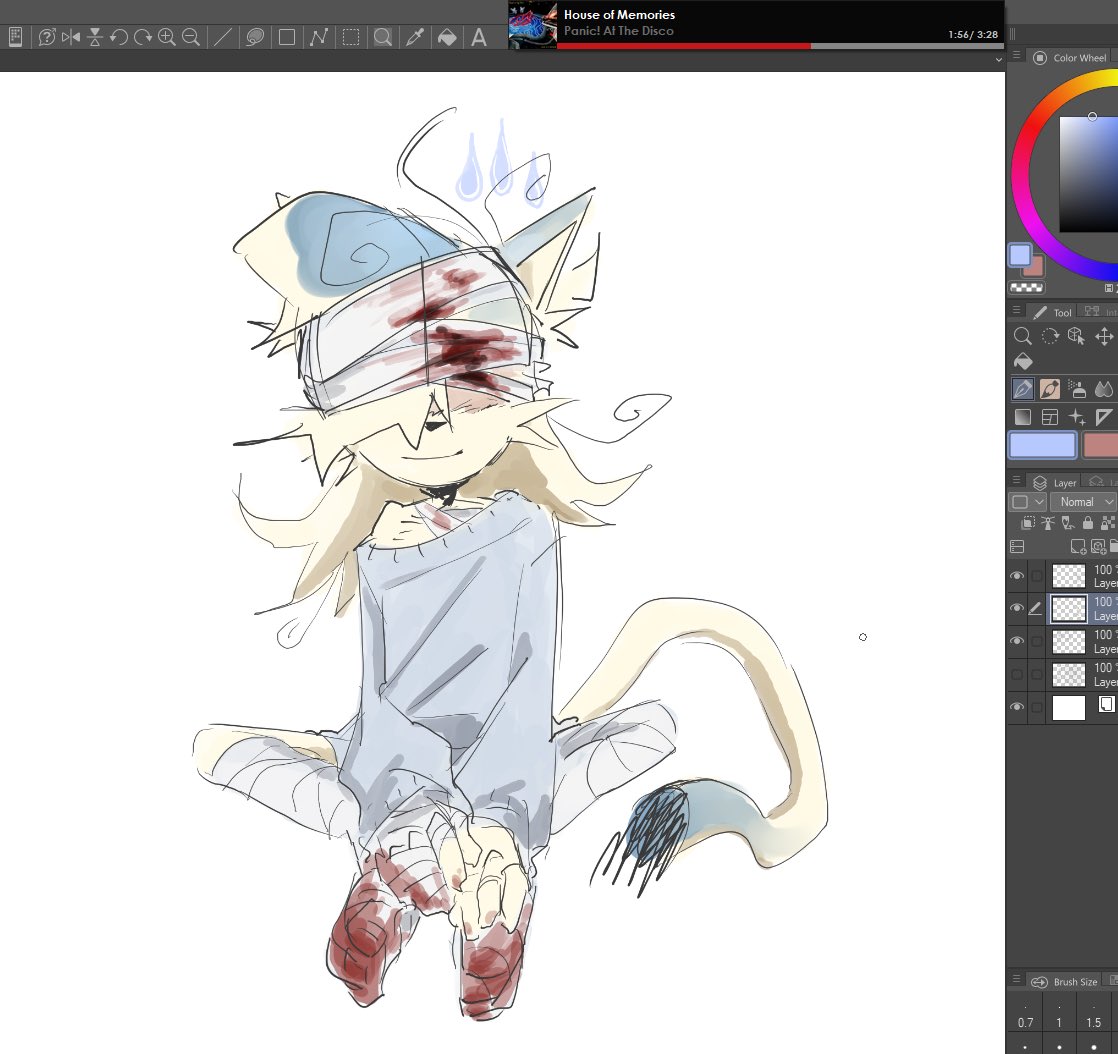
Task: Open the layer palette color dropdown
Action: [x=1027, y=502]
